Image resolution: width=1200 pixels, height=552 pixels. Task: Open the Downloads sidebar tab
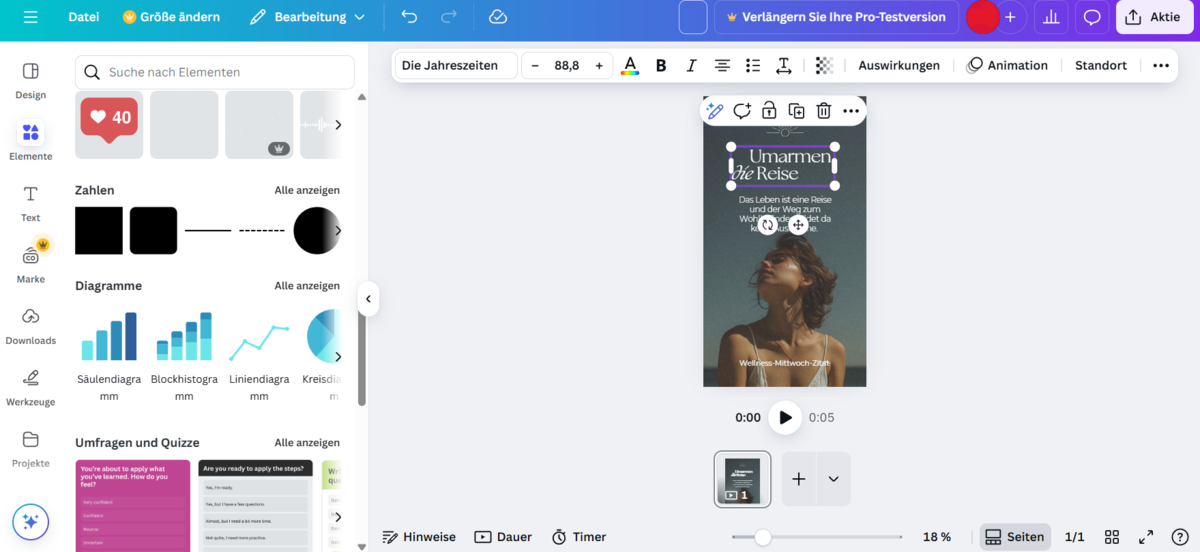(30, 325)
